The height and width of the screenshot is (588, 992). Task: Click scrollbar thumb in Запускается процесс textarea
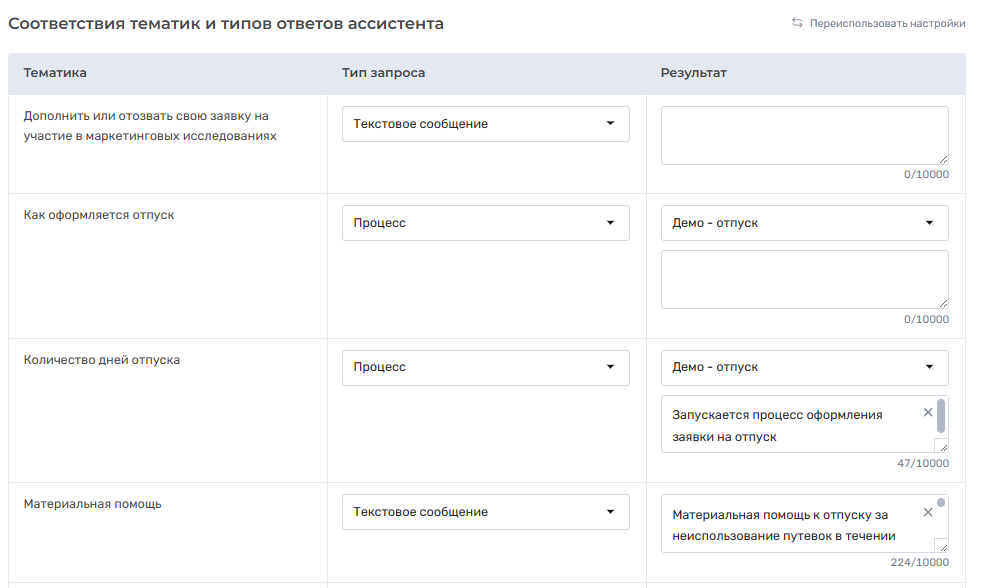click(x=941, y=416)
